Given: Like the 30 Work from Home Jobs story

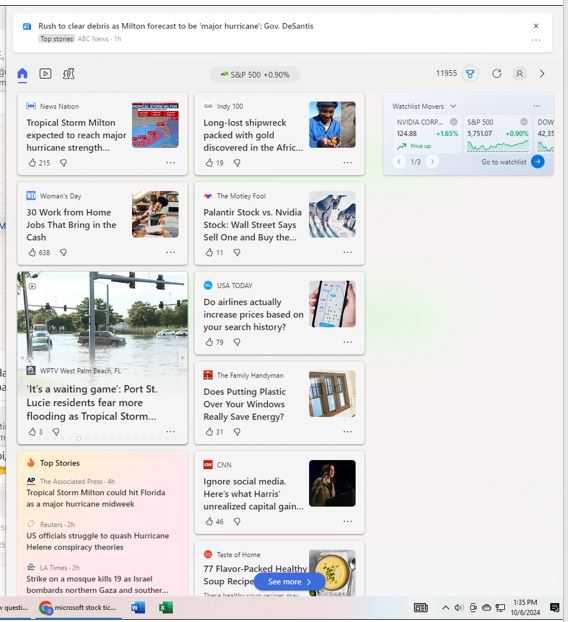Looking at the screenshot, I should [x=32, y=252].
